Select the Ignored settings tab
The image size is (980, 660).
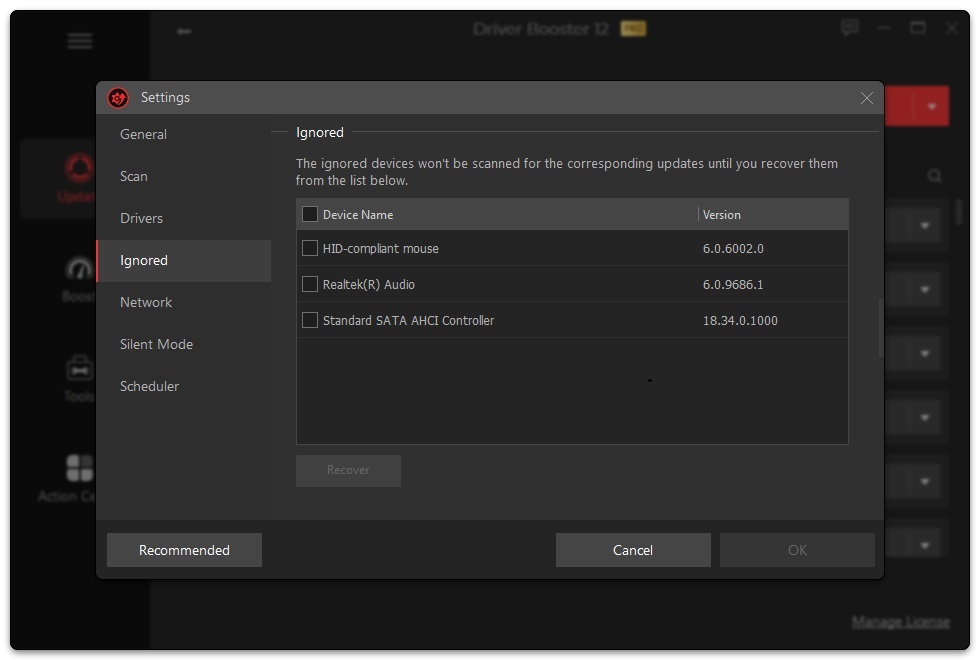tap(184, 261)
